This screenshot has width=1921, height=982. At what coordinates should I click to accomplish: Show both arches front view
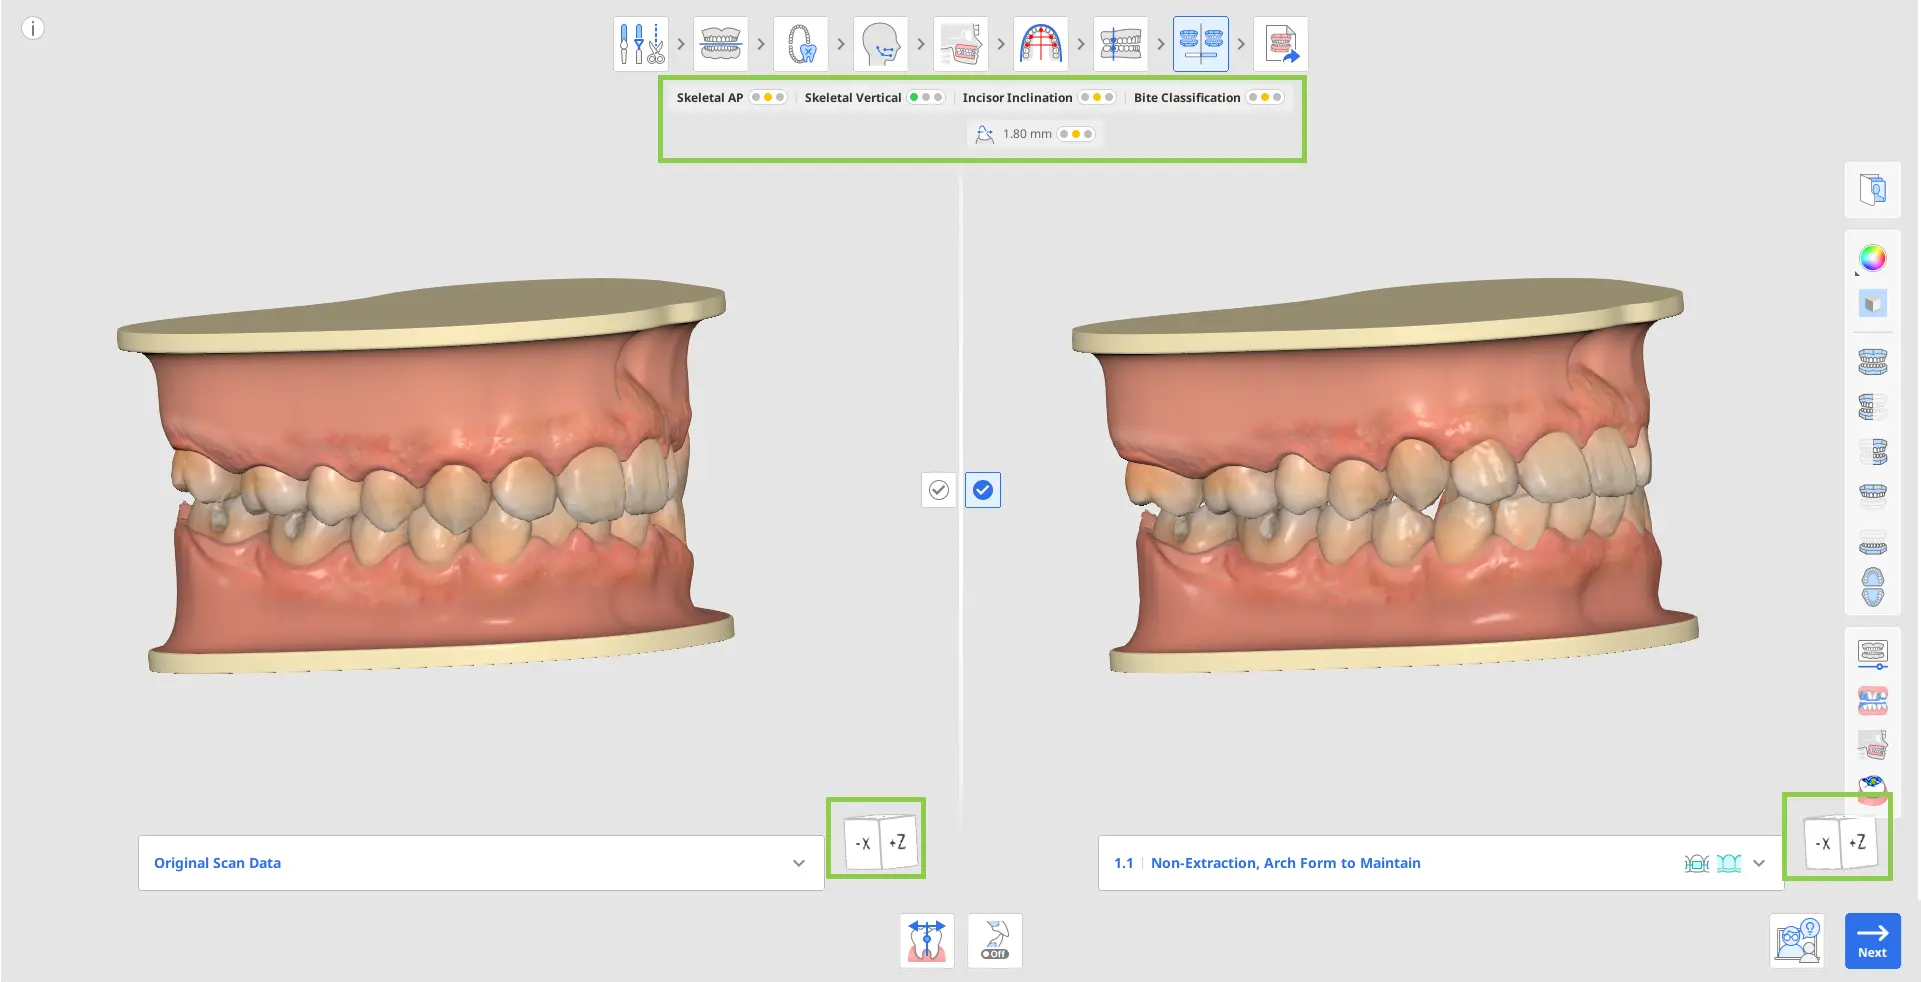pyautogui.click(x=1873, y=362)
